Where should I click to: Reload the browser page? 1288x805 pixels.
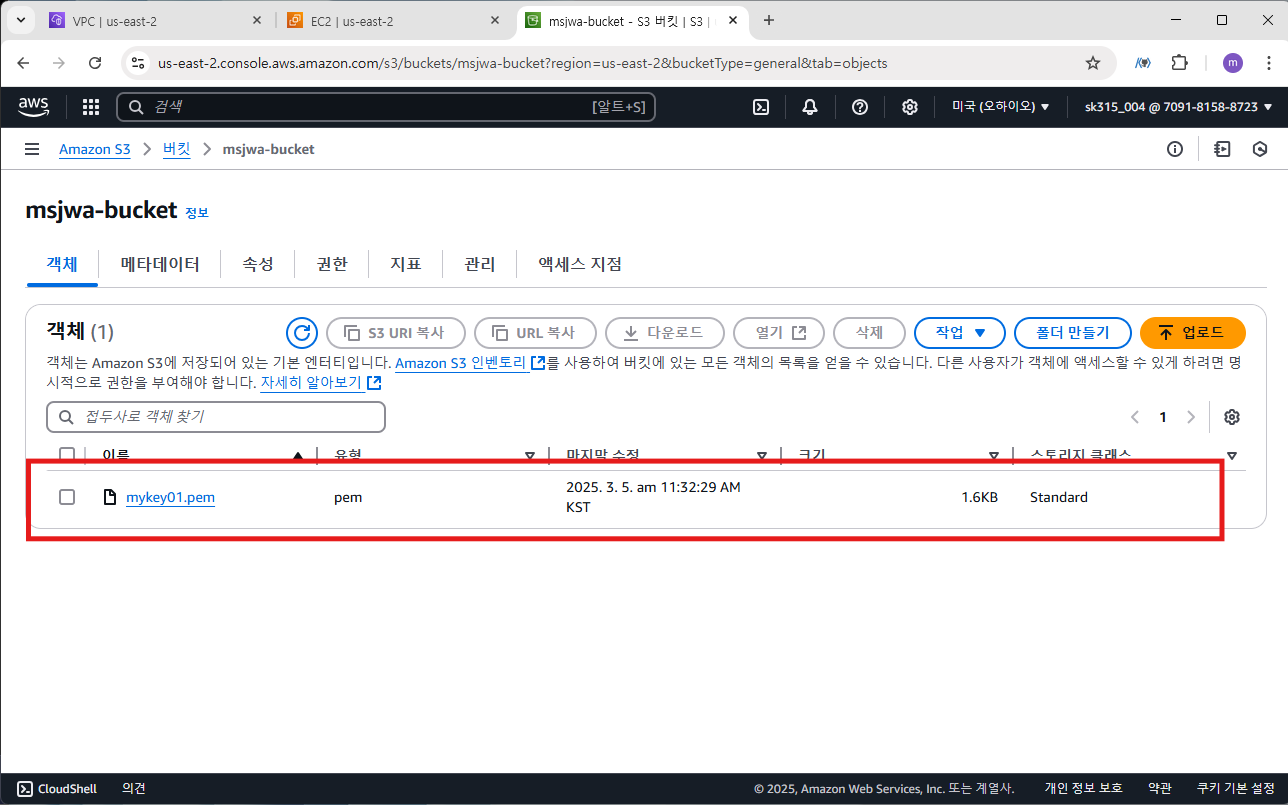click(x=95, y=63)
